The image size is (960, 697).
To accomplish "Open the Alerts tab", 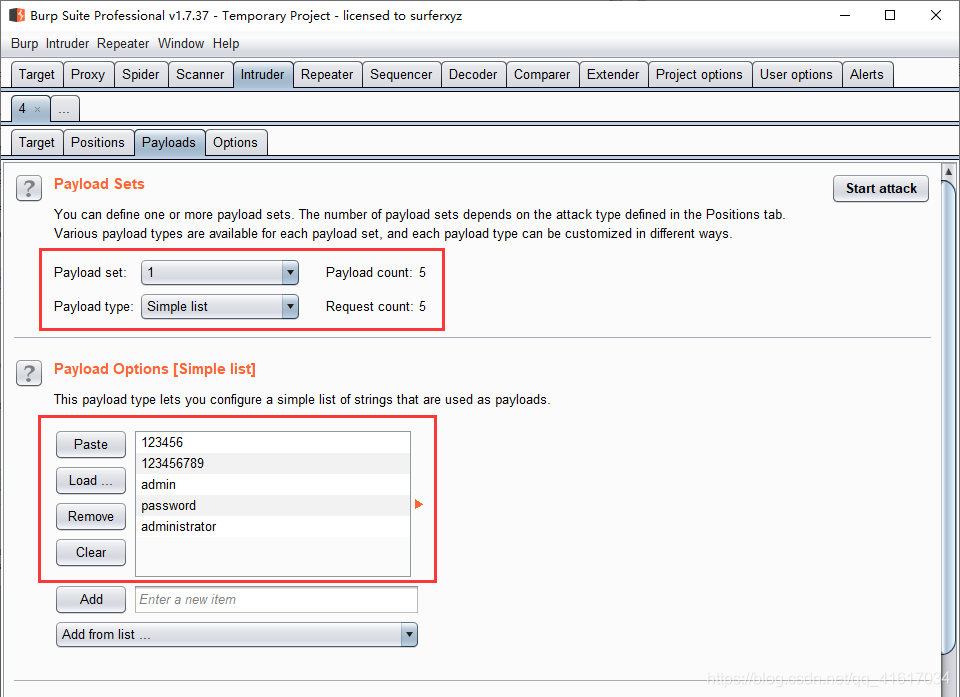I will coord(867,75).
